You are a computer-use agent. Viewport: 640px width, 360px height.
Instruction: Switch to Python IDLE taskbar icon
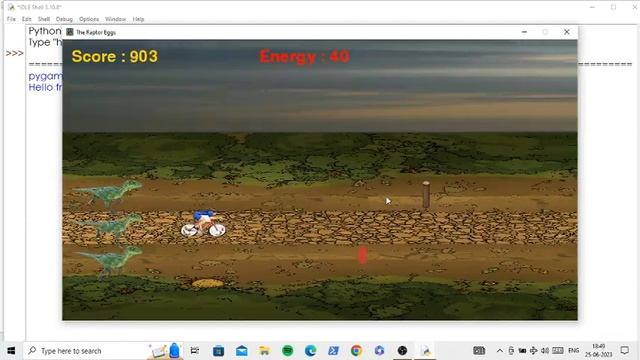[x=425, y=351]
